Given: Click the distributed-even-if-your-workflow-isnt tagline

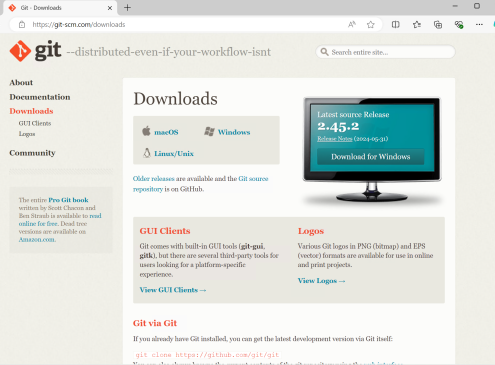Looking at the screenshot, I should point(168,52).
